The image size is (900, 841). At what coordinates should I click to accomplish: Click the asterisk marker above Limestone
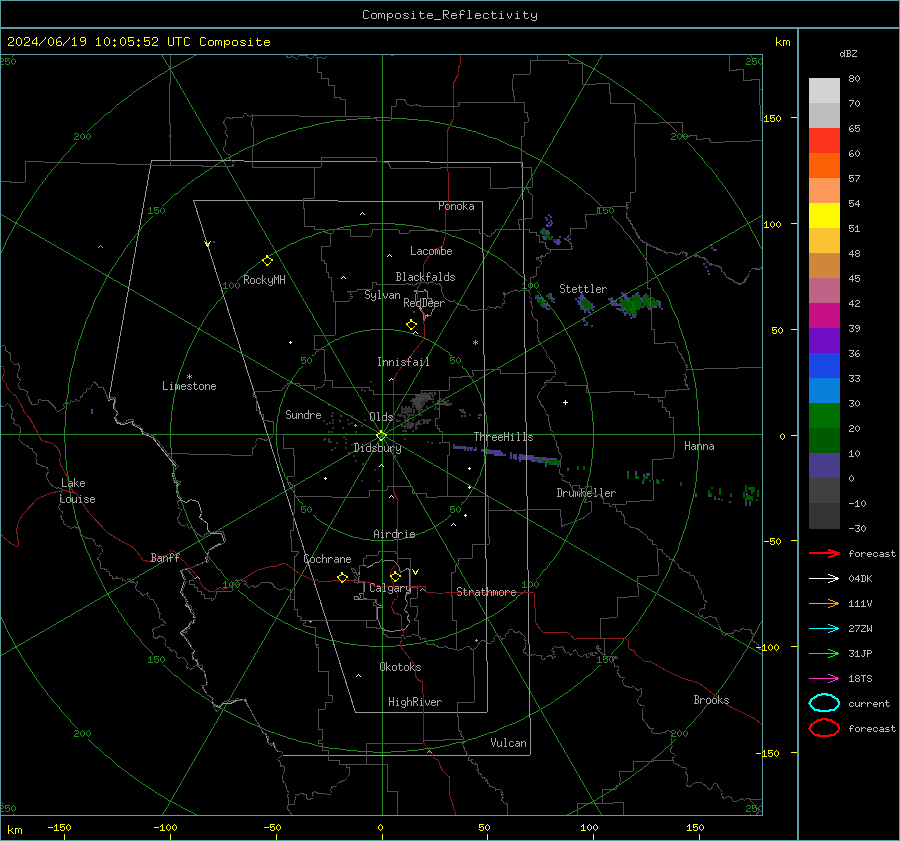point(189,377)
